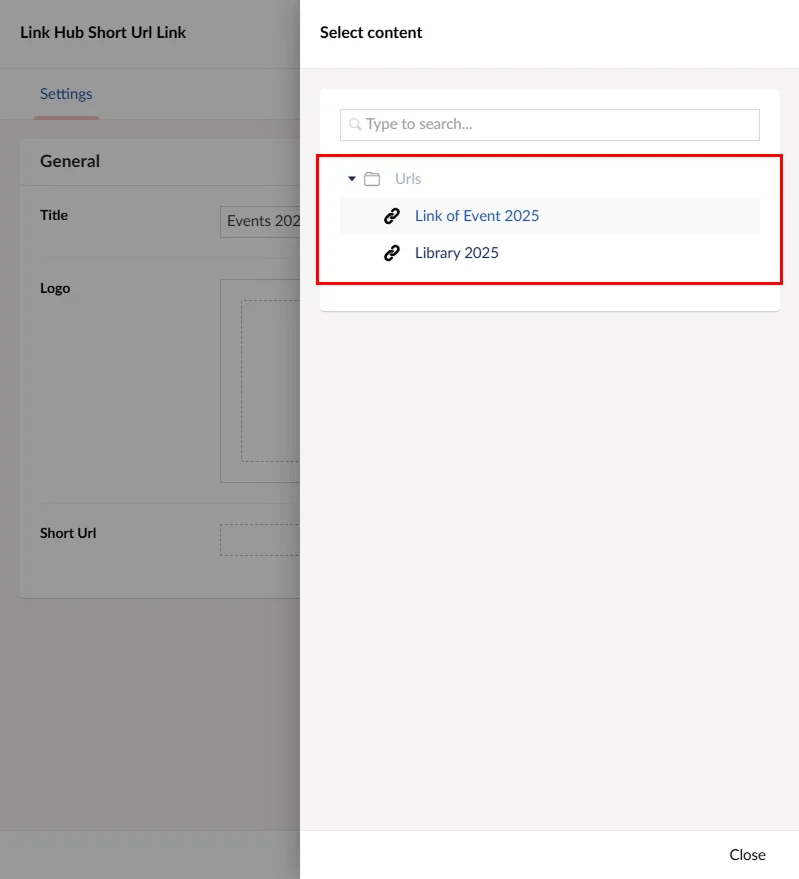The width and height of the screenshot is (799, 879).
Task: Click the Select content panel heading
Action: click(x=371, y=32)
